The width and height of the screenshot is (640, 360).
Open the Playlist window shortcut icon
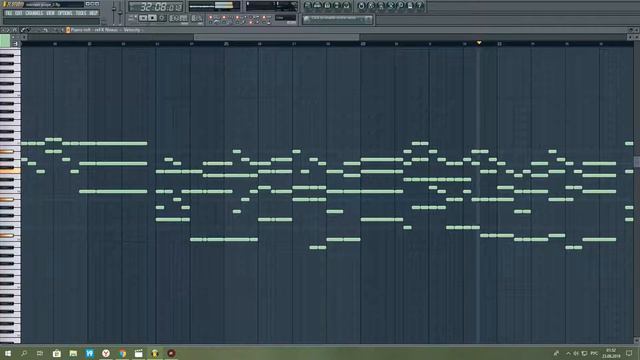[x=307, y=5]
